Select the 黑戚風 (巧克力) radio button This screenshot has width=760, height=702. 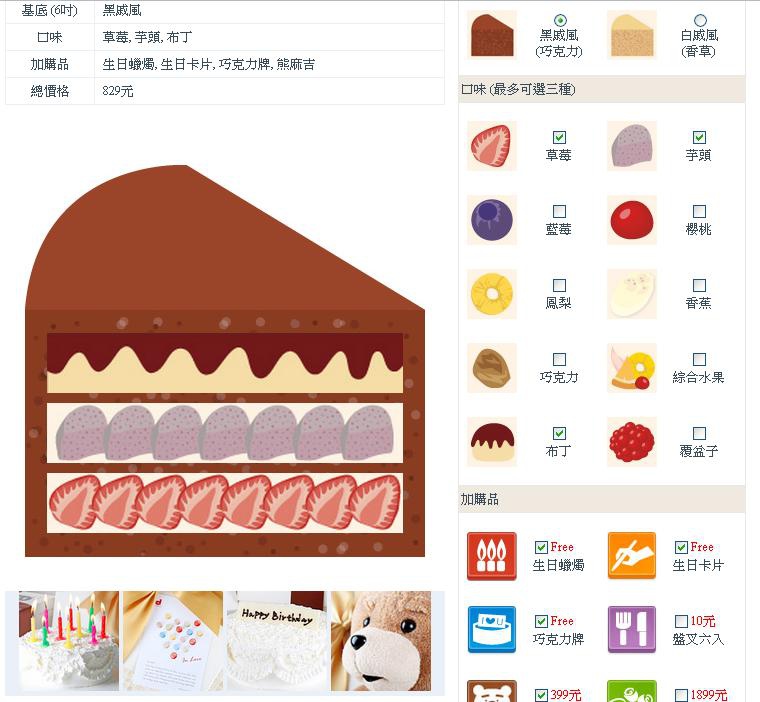pyautogui.click(x=560, y=20)
